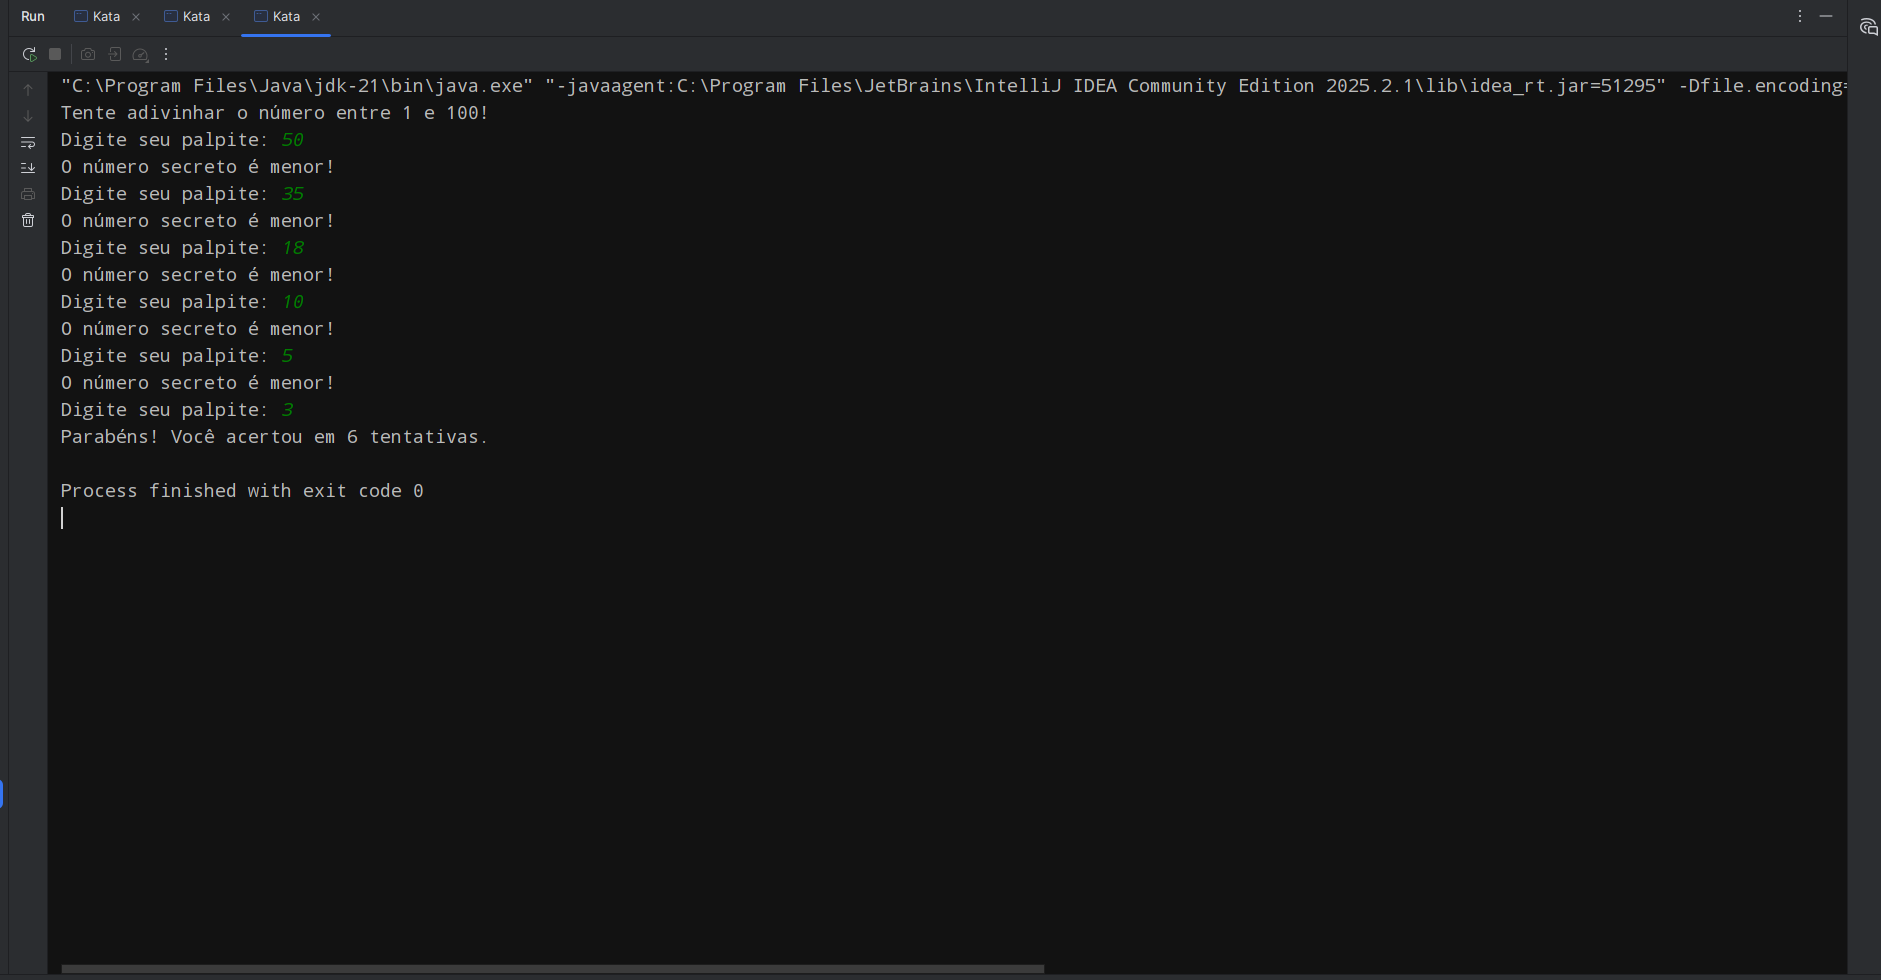This screenshot has height=980, width=1881.
Task: Click the console line 'Process finished with exit code 0'
Action: pyautogui.click(x=242, y=491)
